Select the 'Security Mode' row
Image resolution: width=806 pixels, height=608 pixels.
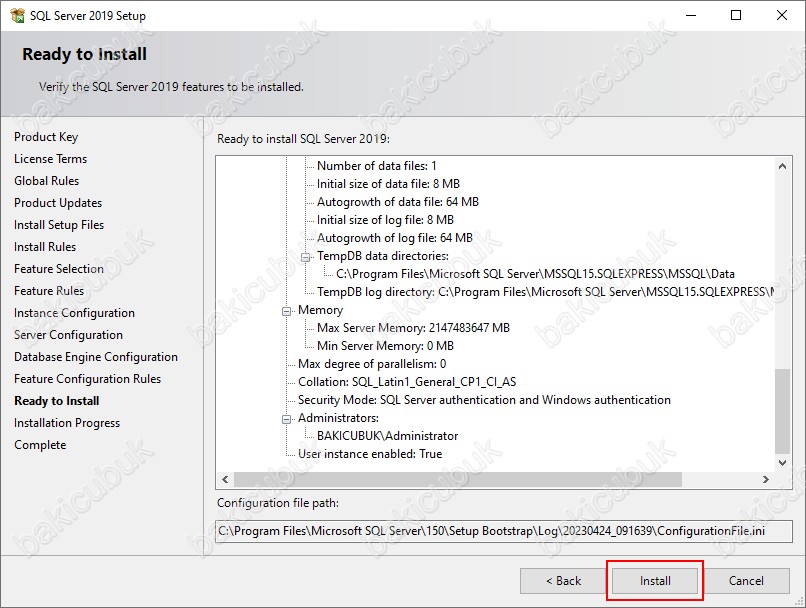point(484,400)
